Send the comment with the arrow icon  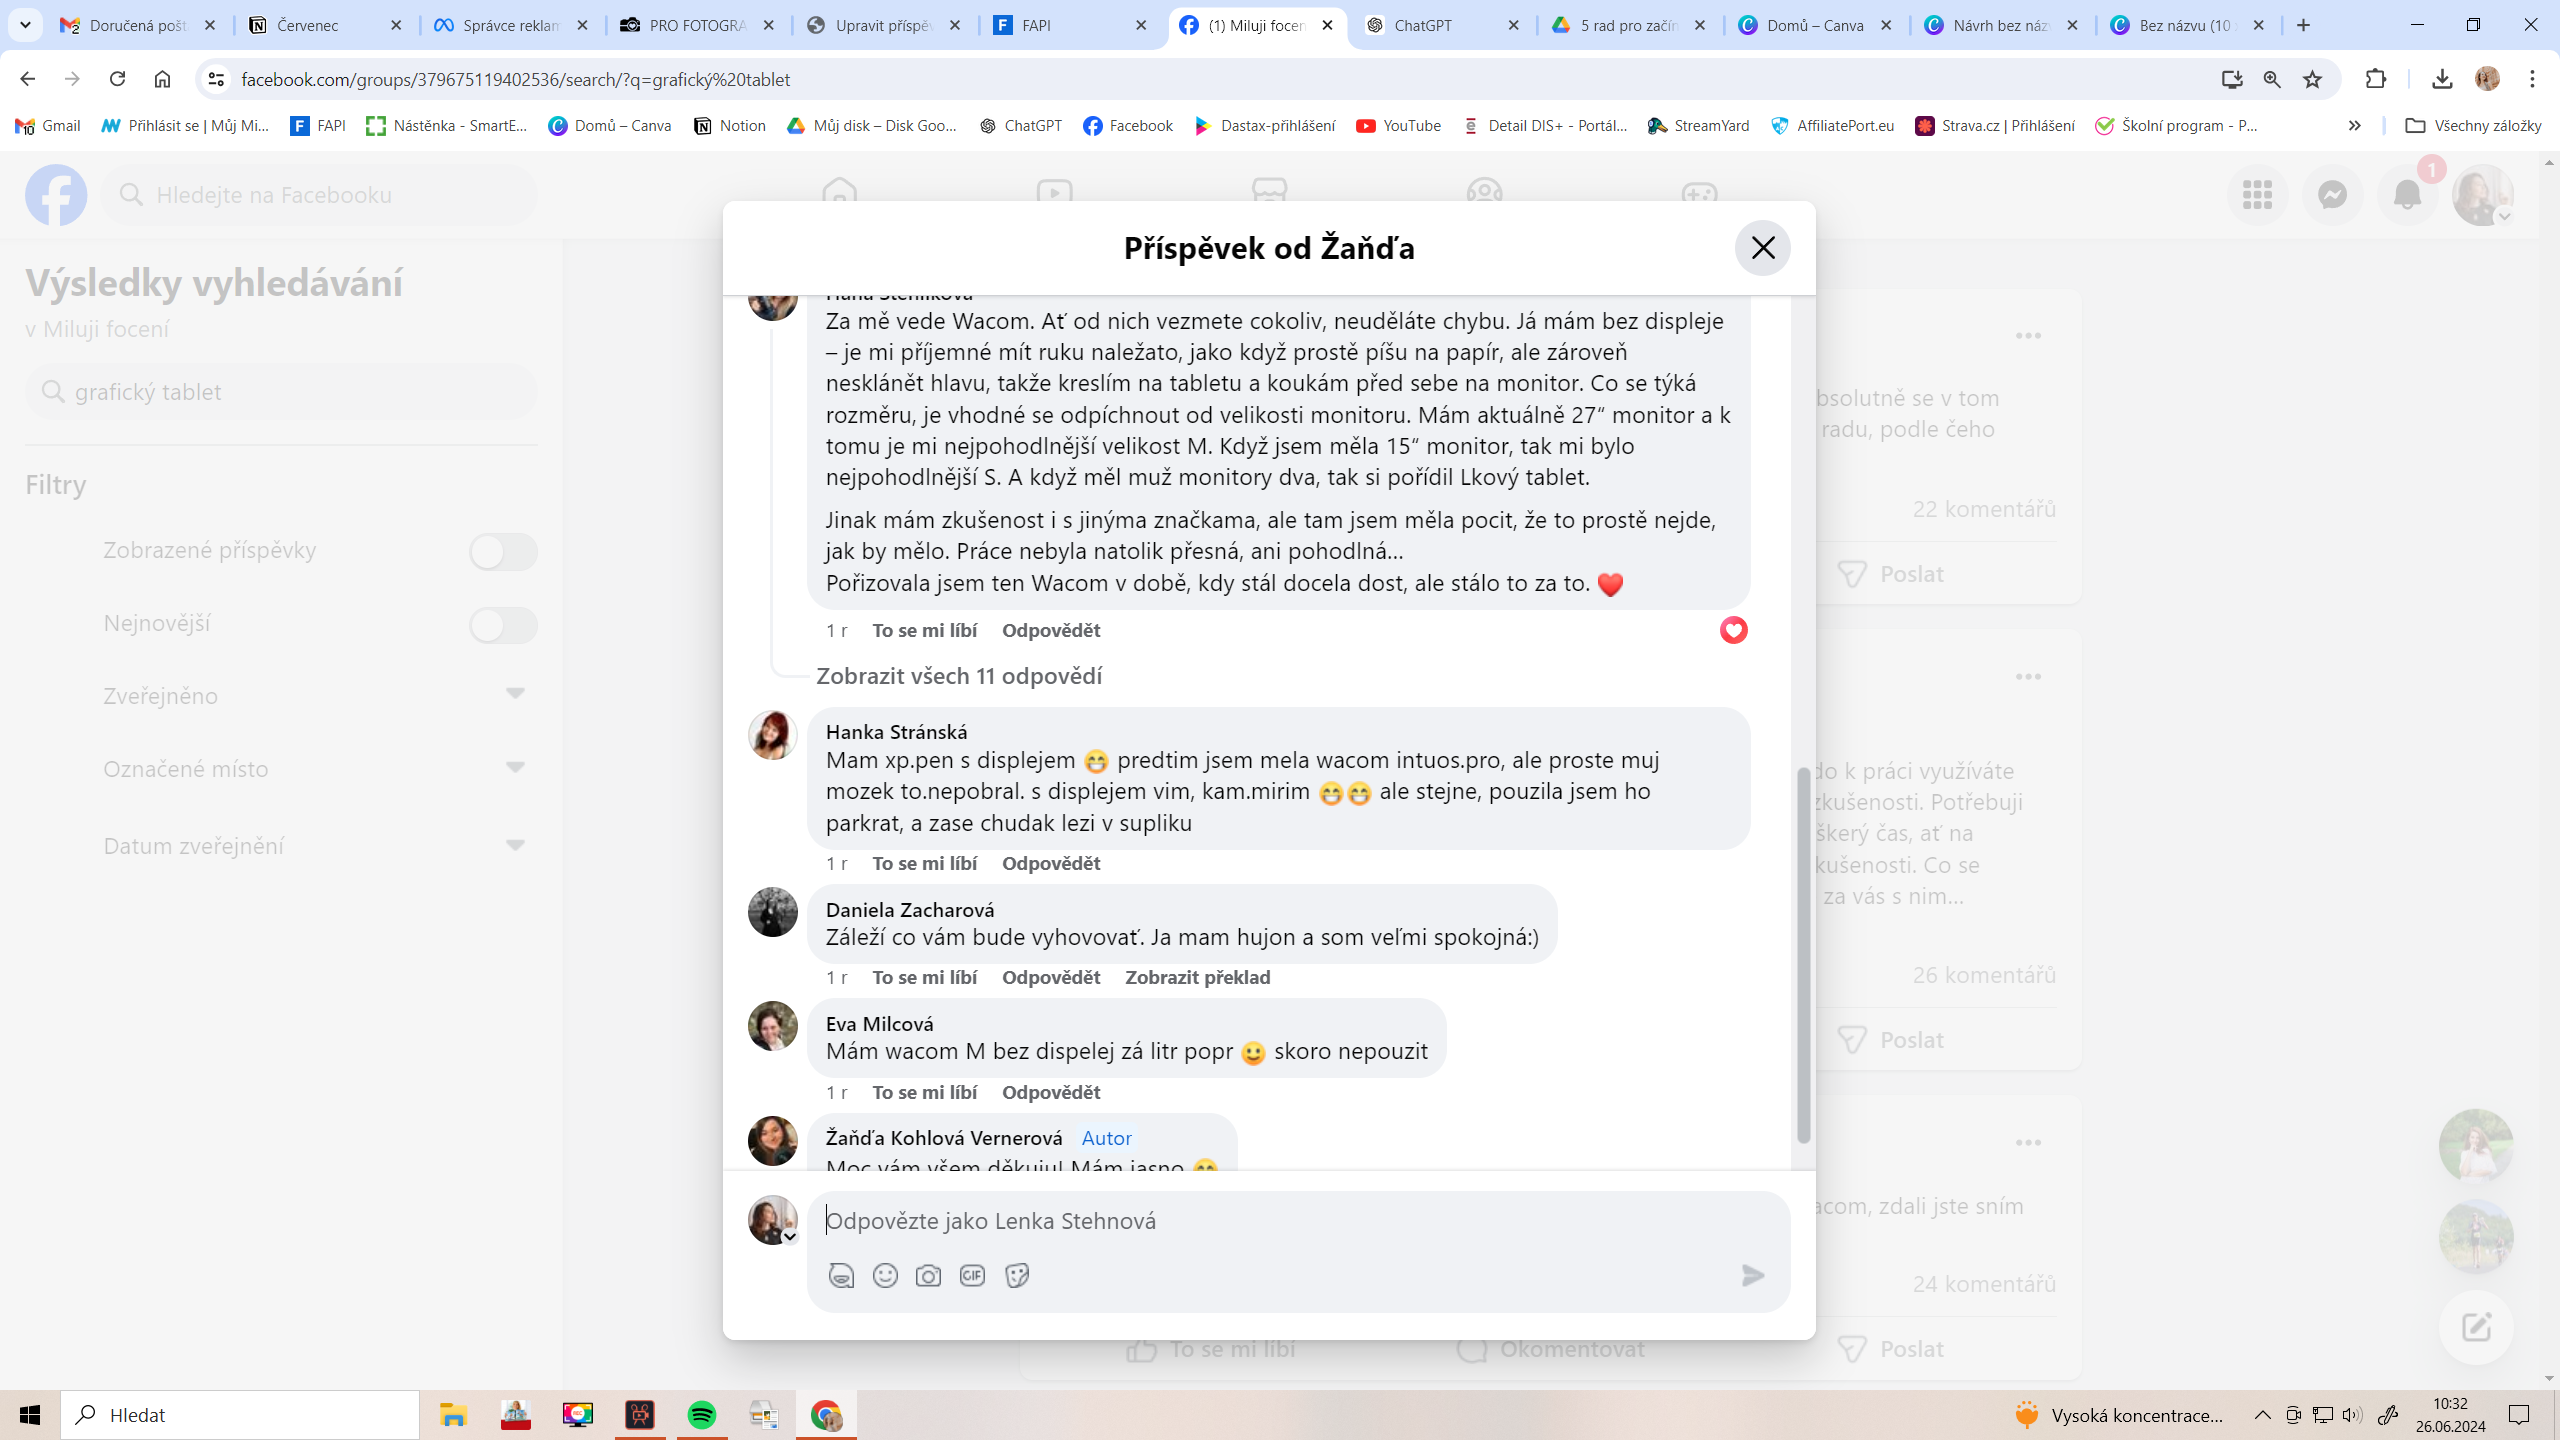click(x=1753, y=1275)
